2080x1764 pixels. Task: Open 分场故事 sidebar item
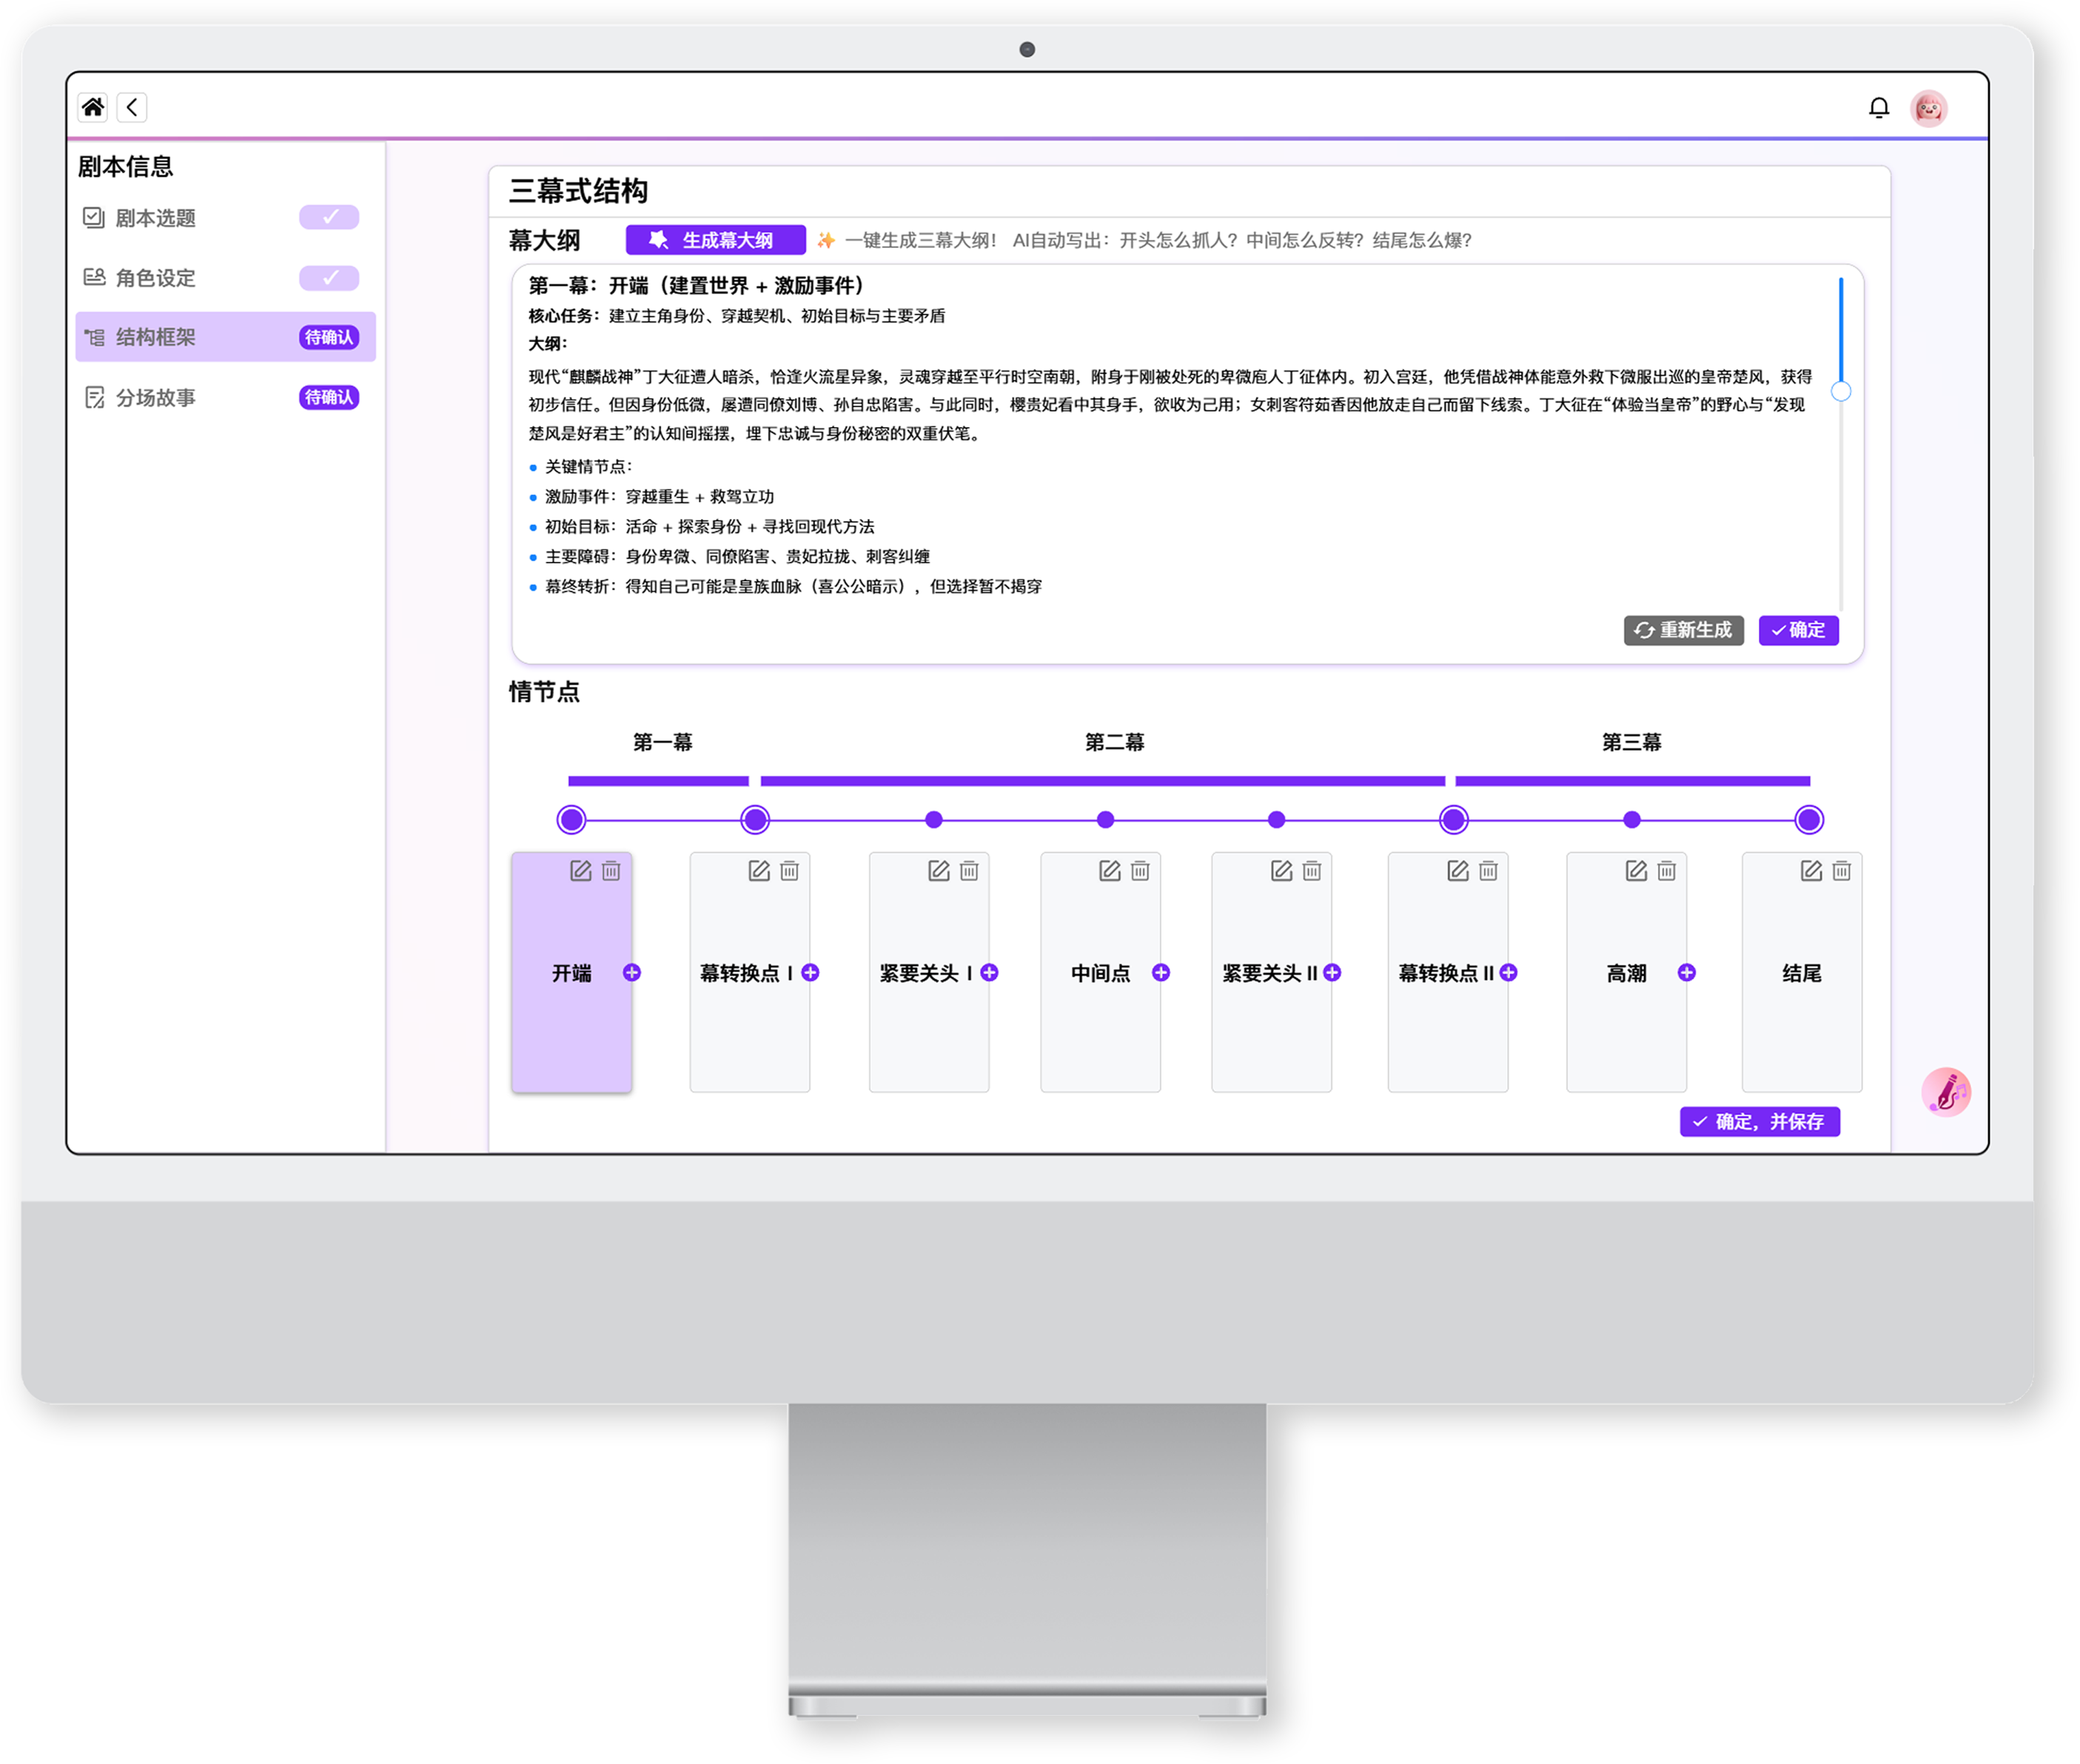pyautogui.click(x=225, y=398)
